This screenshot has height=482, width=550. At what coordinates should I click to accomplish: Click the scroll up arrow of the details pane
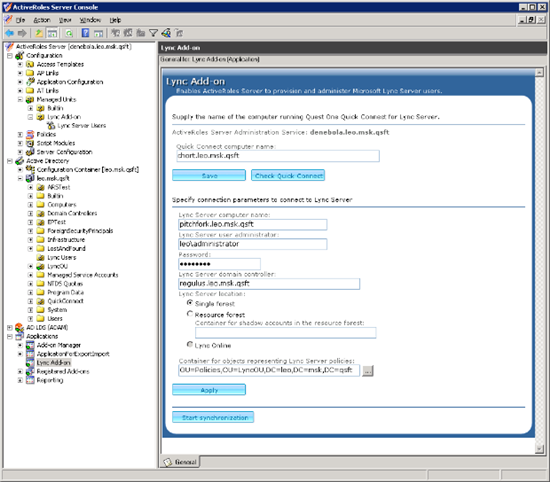point(539,73)
